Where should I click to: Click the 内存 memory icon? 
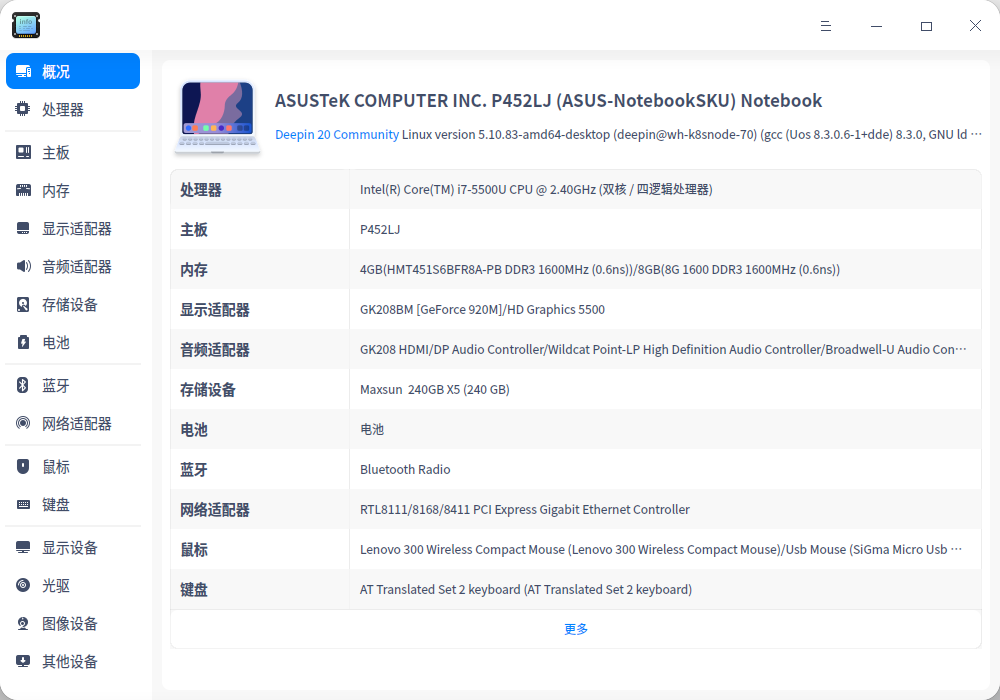(23, 191)
